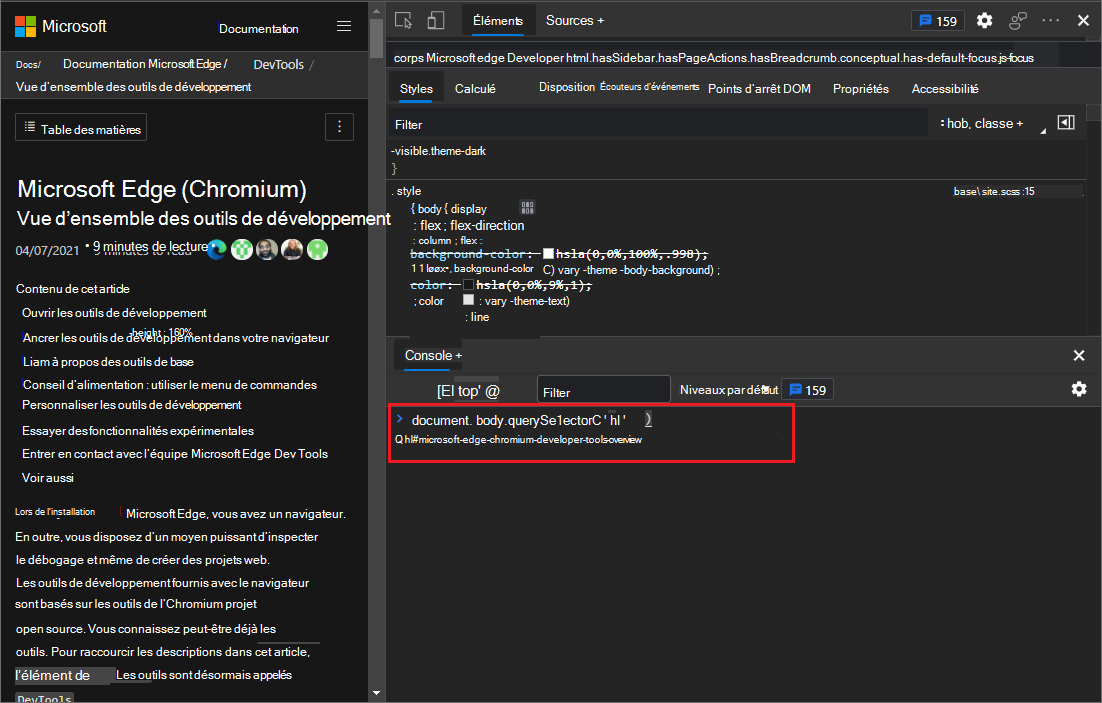Viewport: 1102px width, 703px height.
Task: Toggle device emulation mode
Action: click(436, 20)
